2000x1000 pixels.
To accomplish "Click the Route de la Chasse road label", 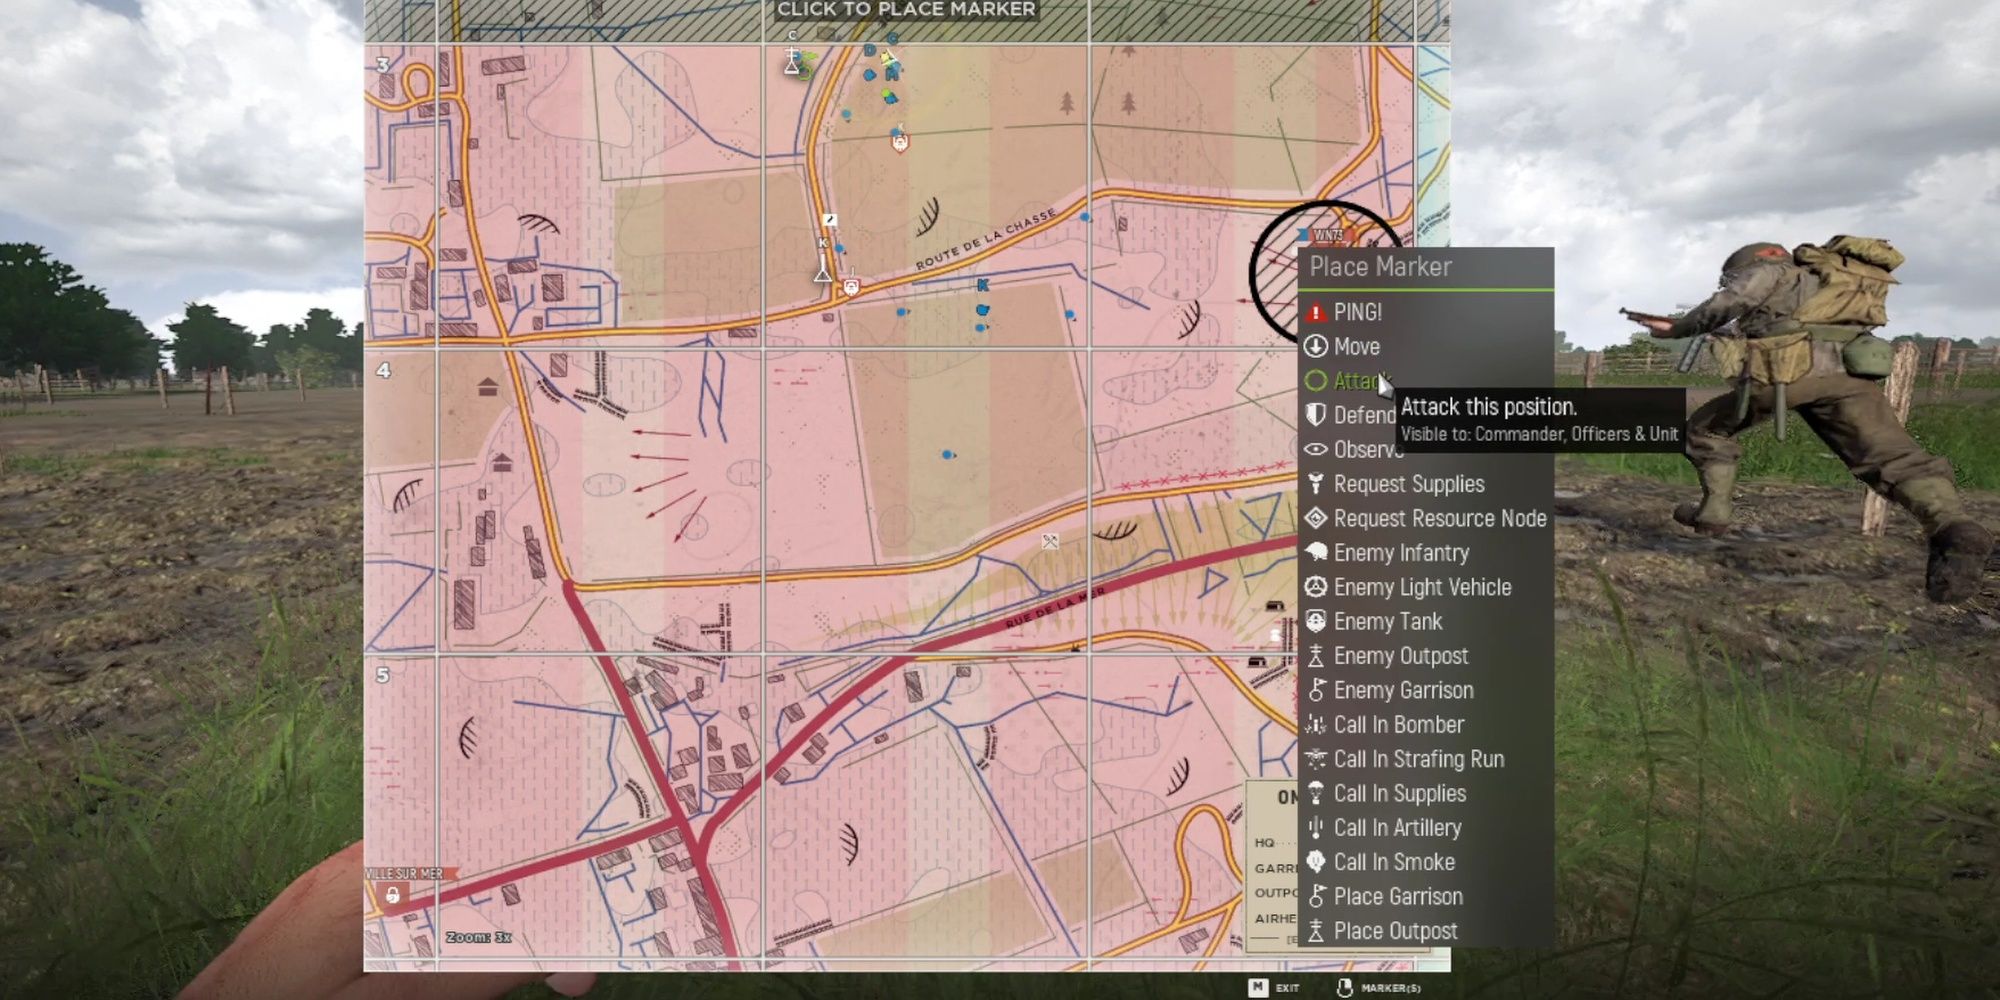I will [x=986, y=239].
